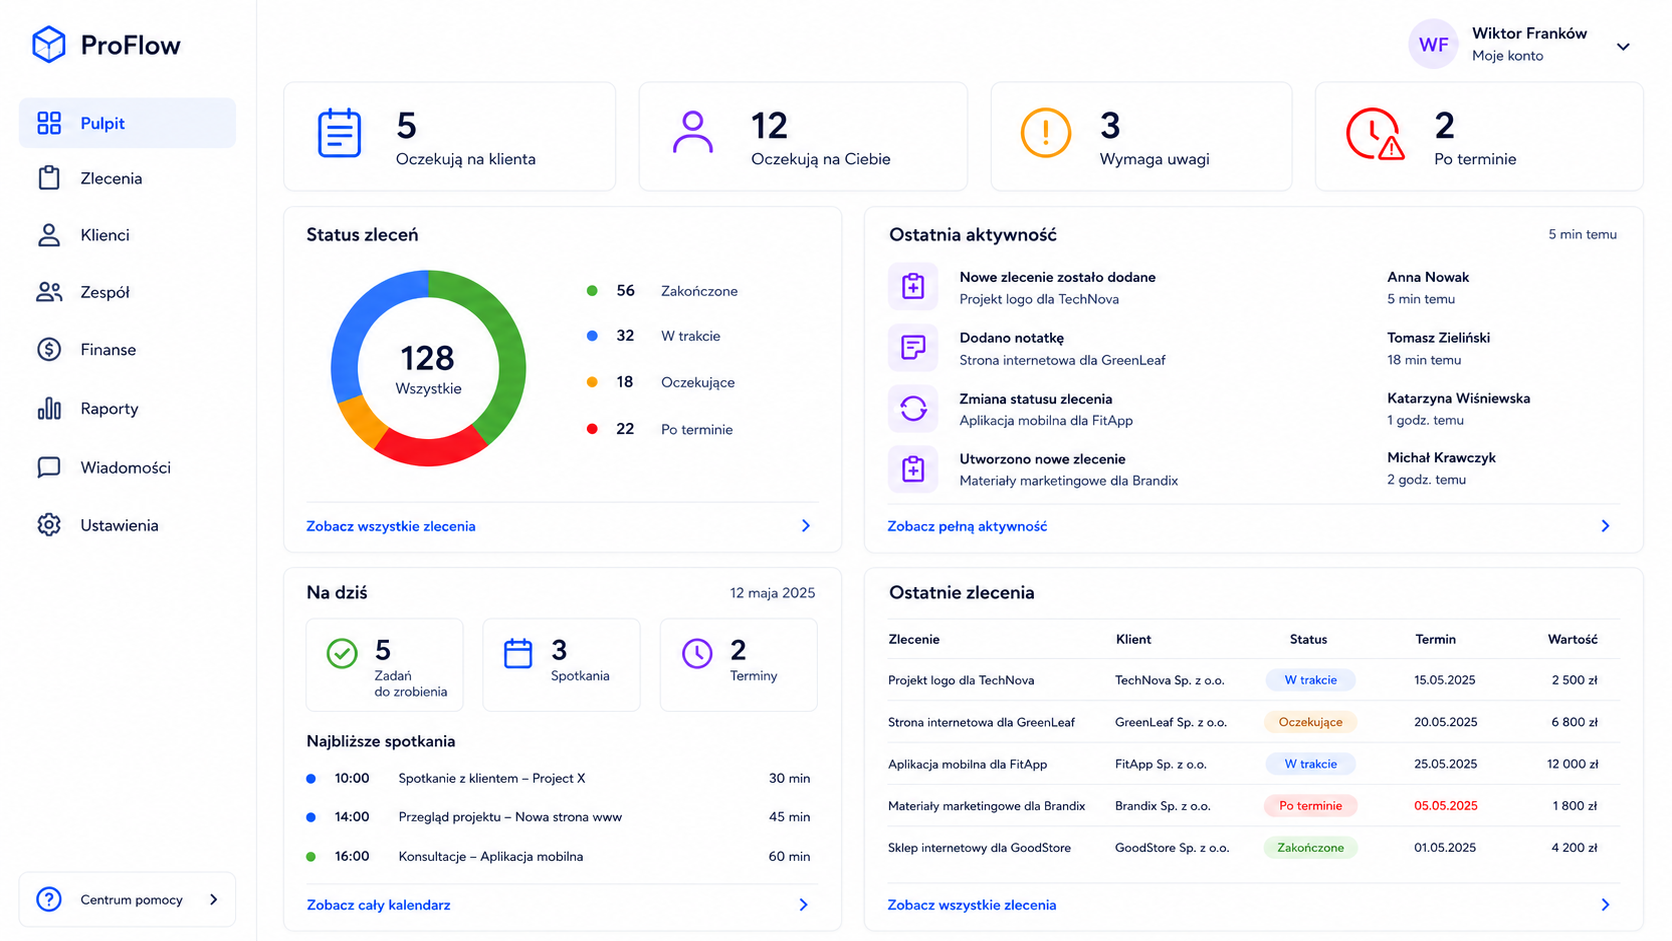This screenshot has height=941, width=1672.
Task: Click the note icon beside Dodano notatkę
Action: point(913,348)
